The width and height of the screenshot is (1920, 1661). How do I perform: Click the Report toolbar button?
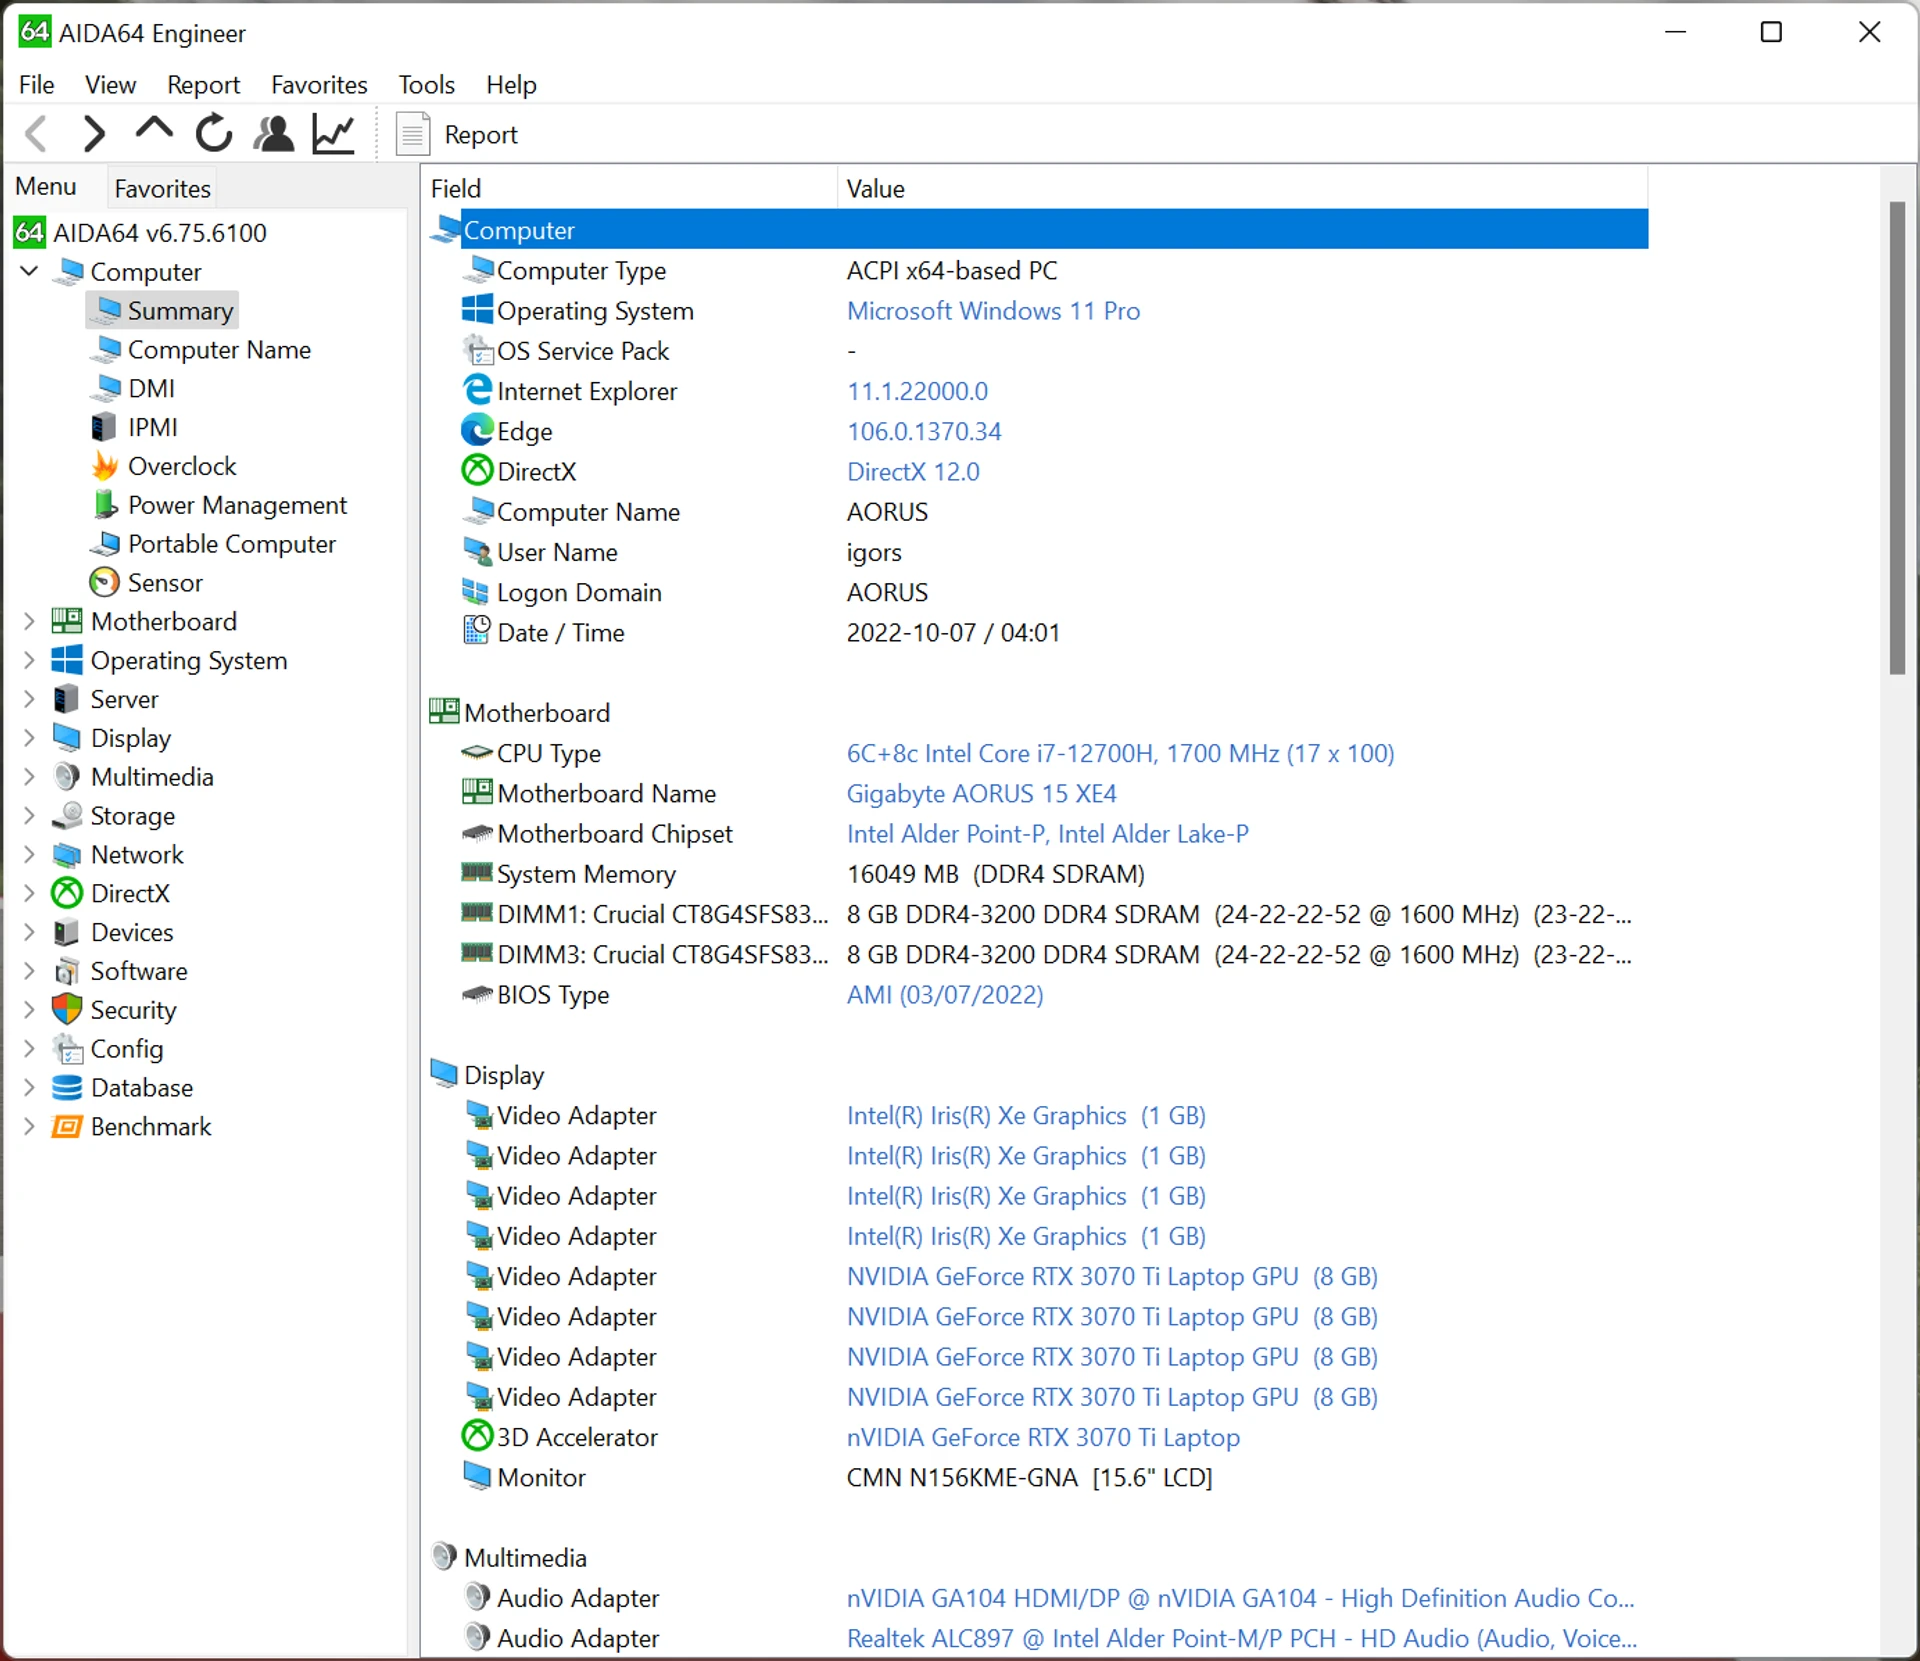(458, 134)
